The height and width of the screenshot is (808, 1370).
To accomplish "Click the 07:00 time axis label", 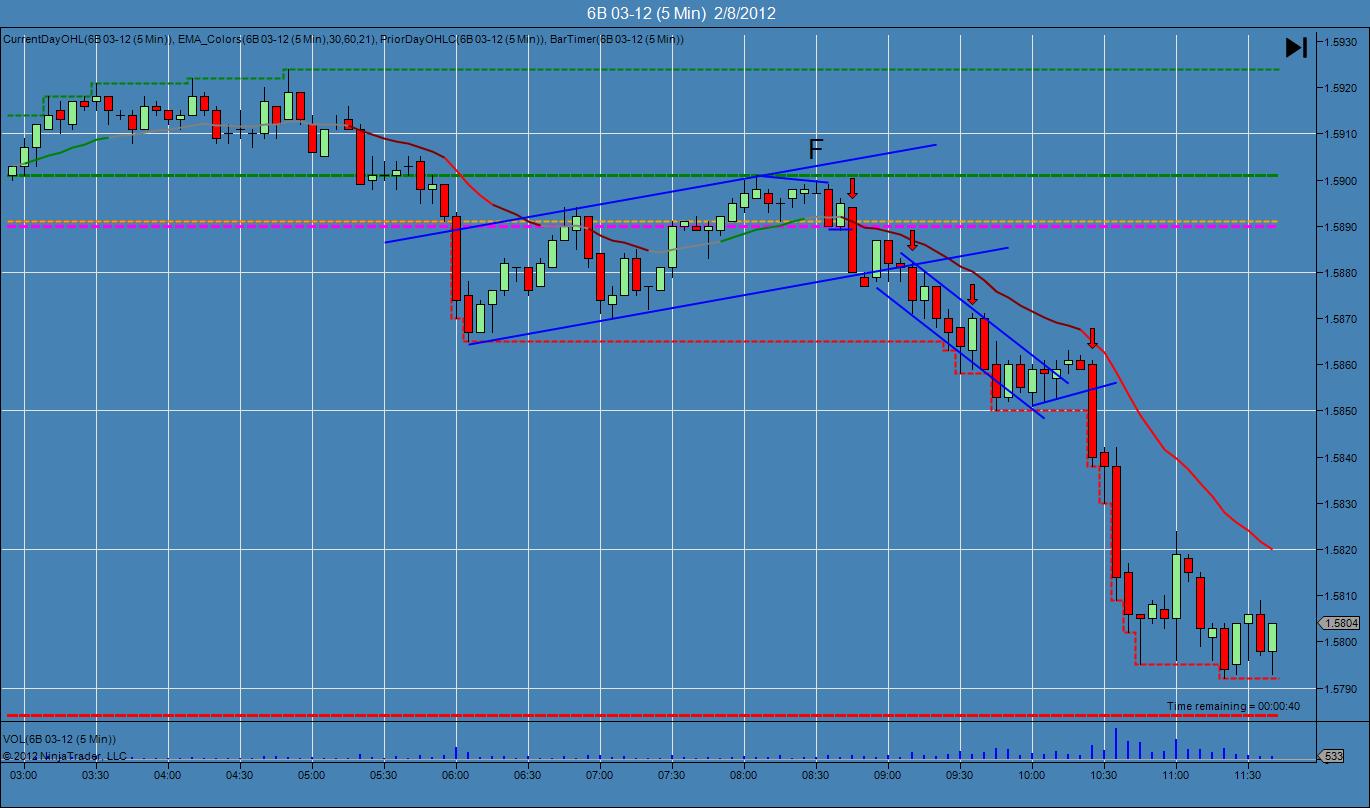I will click(x=600, y=775).
